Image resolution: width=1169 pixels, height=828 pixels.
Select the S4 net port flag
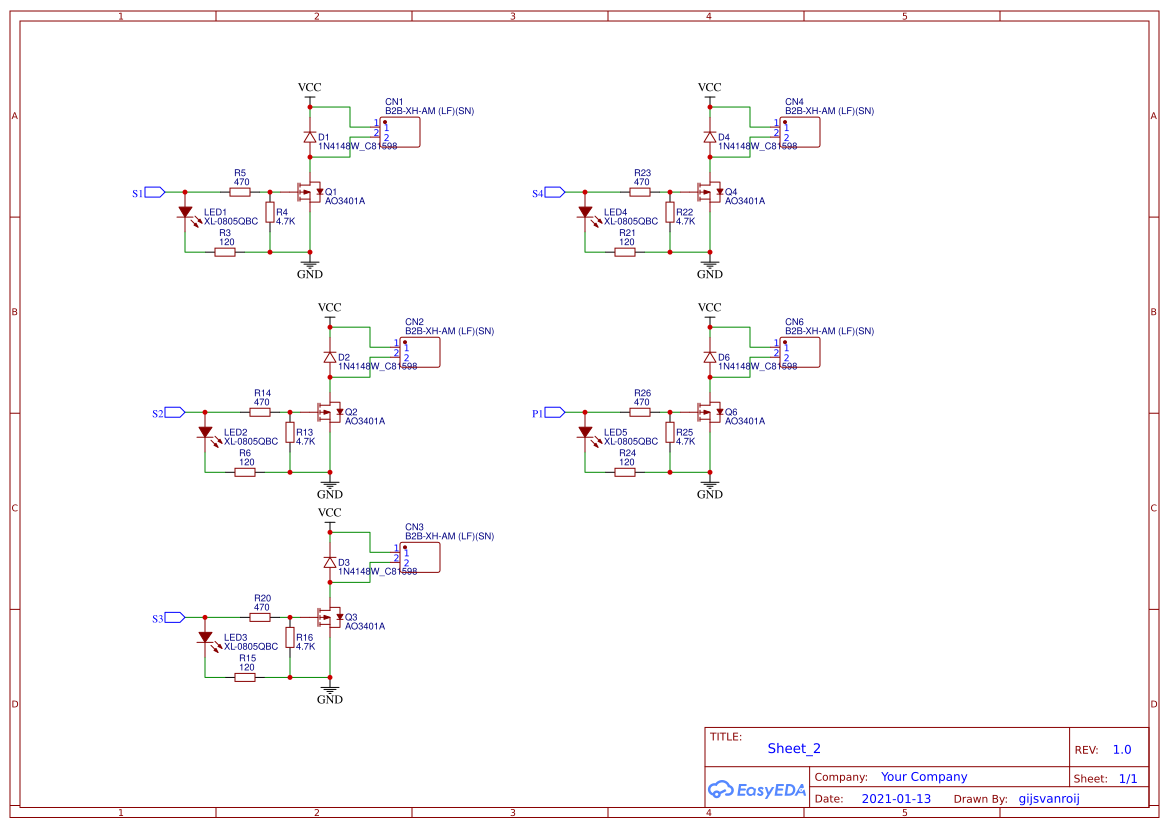[x=555, y=192]
